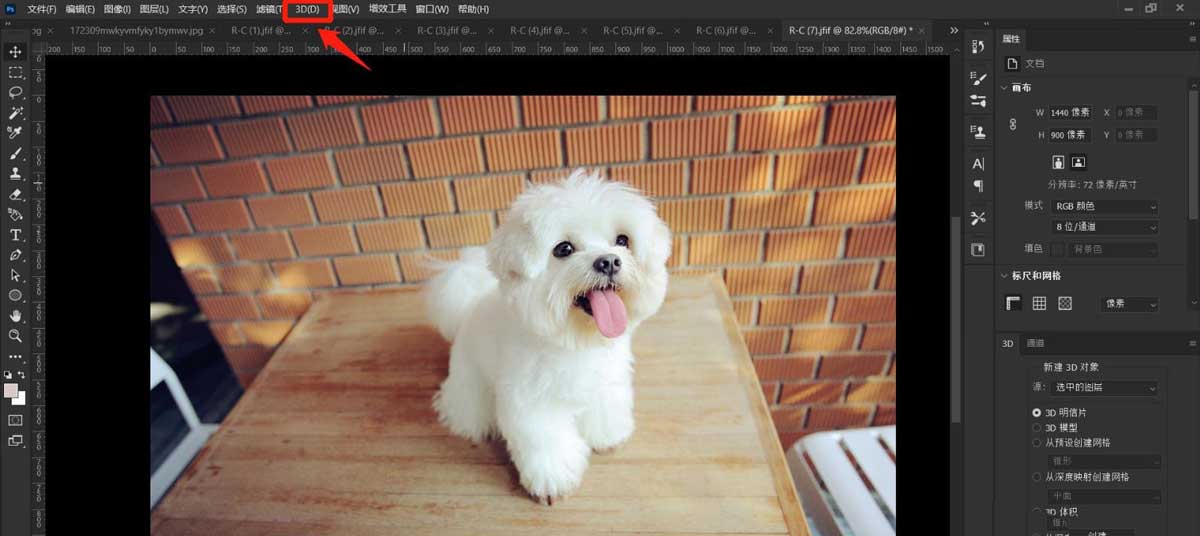This screenshot has width=1200, height=536.
Task: Open the RGB 颜色 mode dropdown
Action: pos(1105,206)
